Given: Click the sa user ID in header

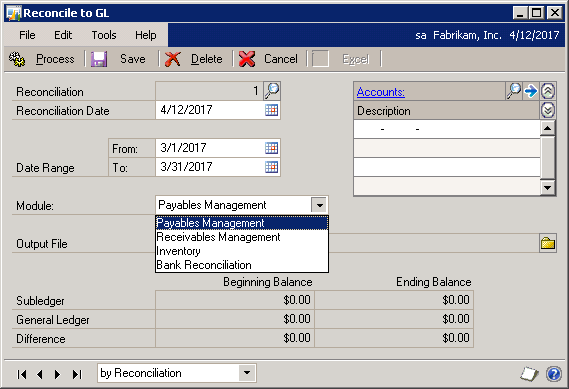Looking at the screenshot, I should tap(421, 35).
